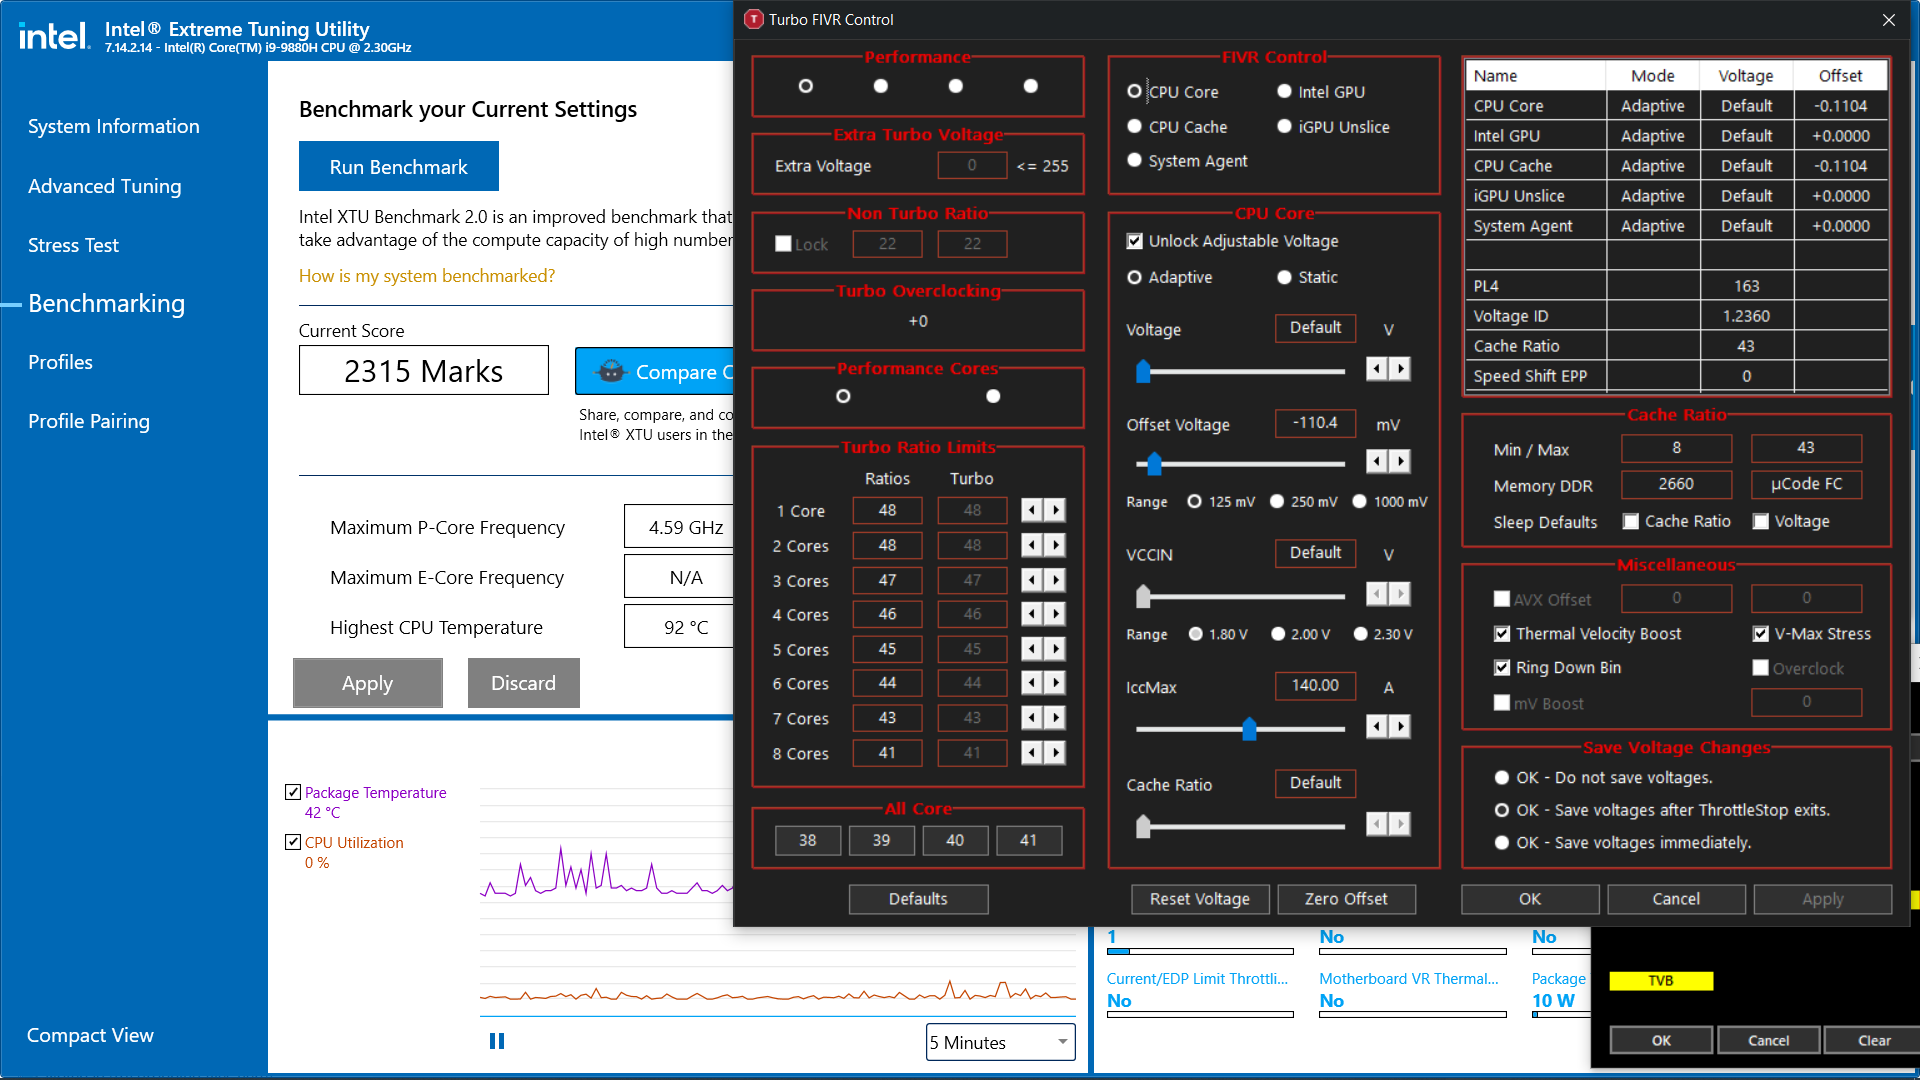Screen dimensions: 1920x1080
Task: Open How is my system benchmarked link
Action: [x=426, y=275]
